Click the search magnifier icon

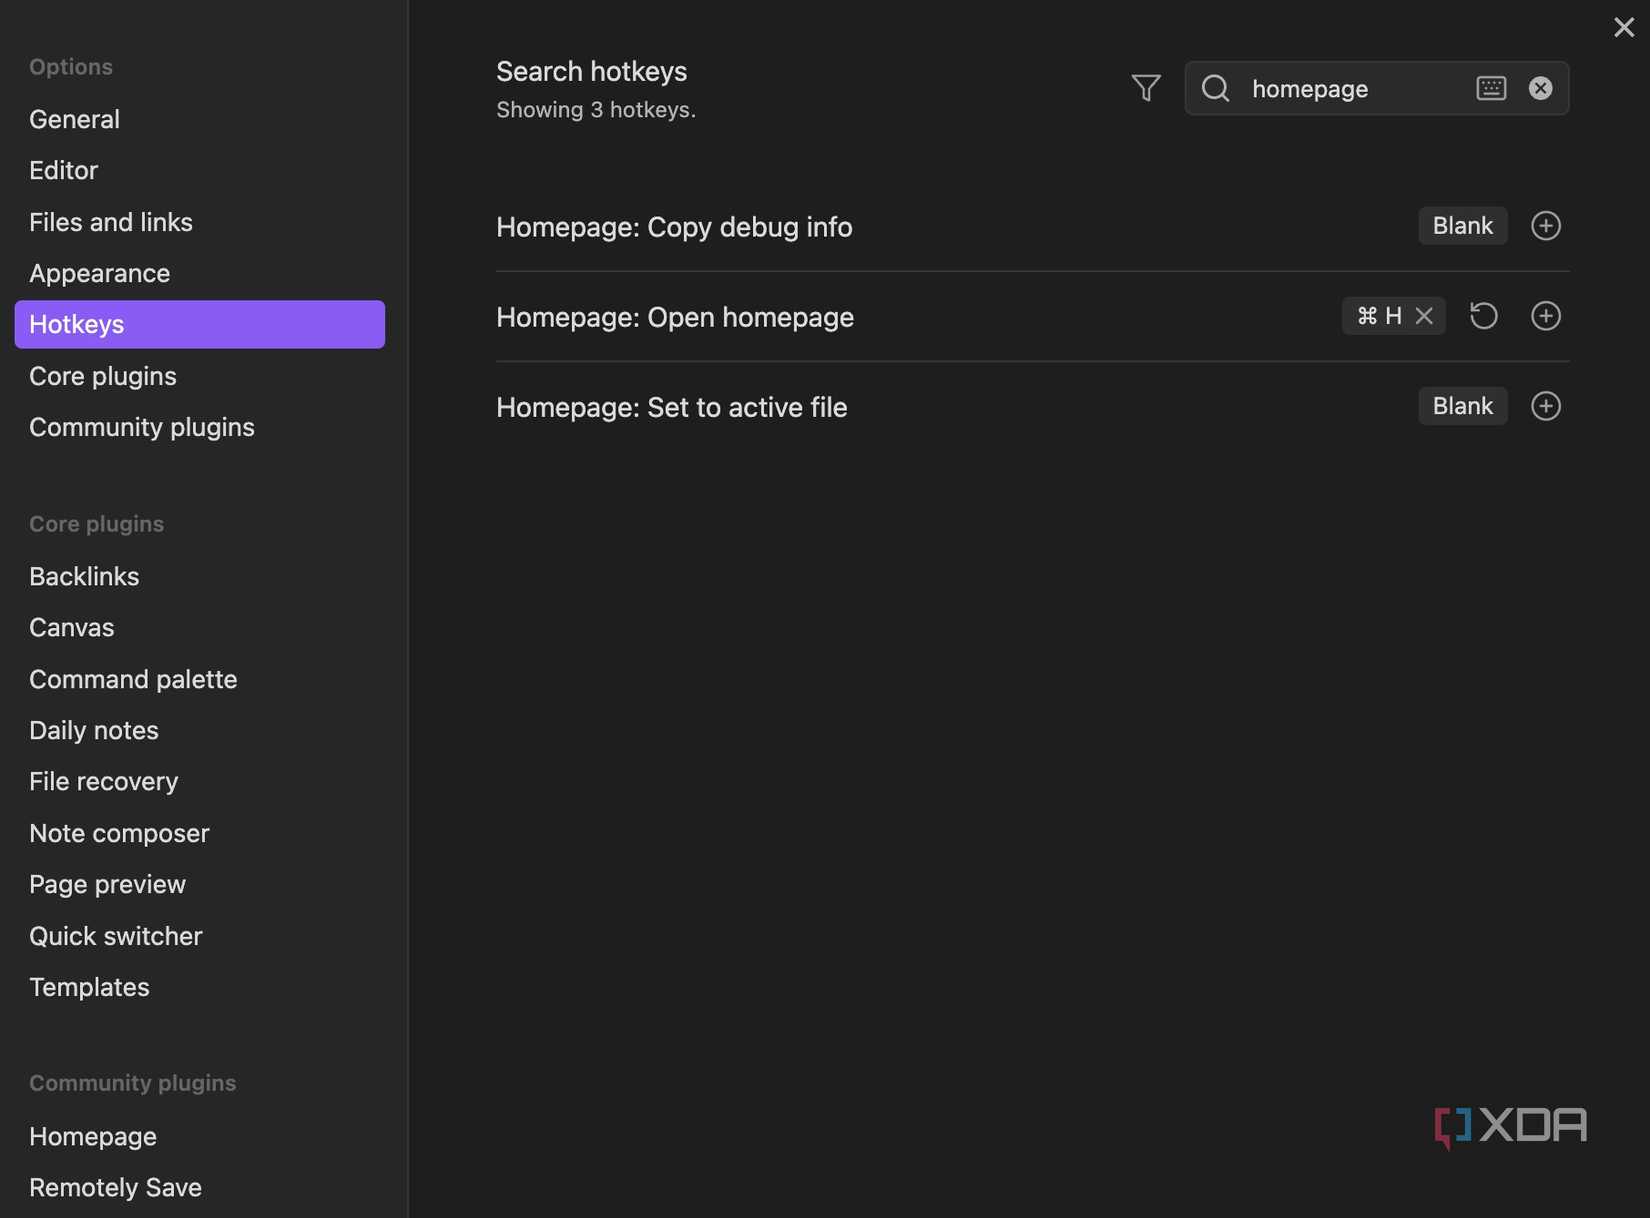1214,88
